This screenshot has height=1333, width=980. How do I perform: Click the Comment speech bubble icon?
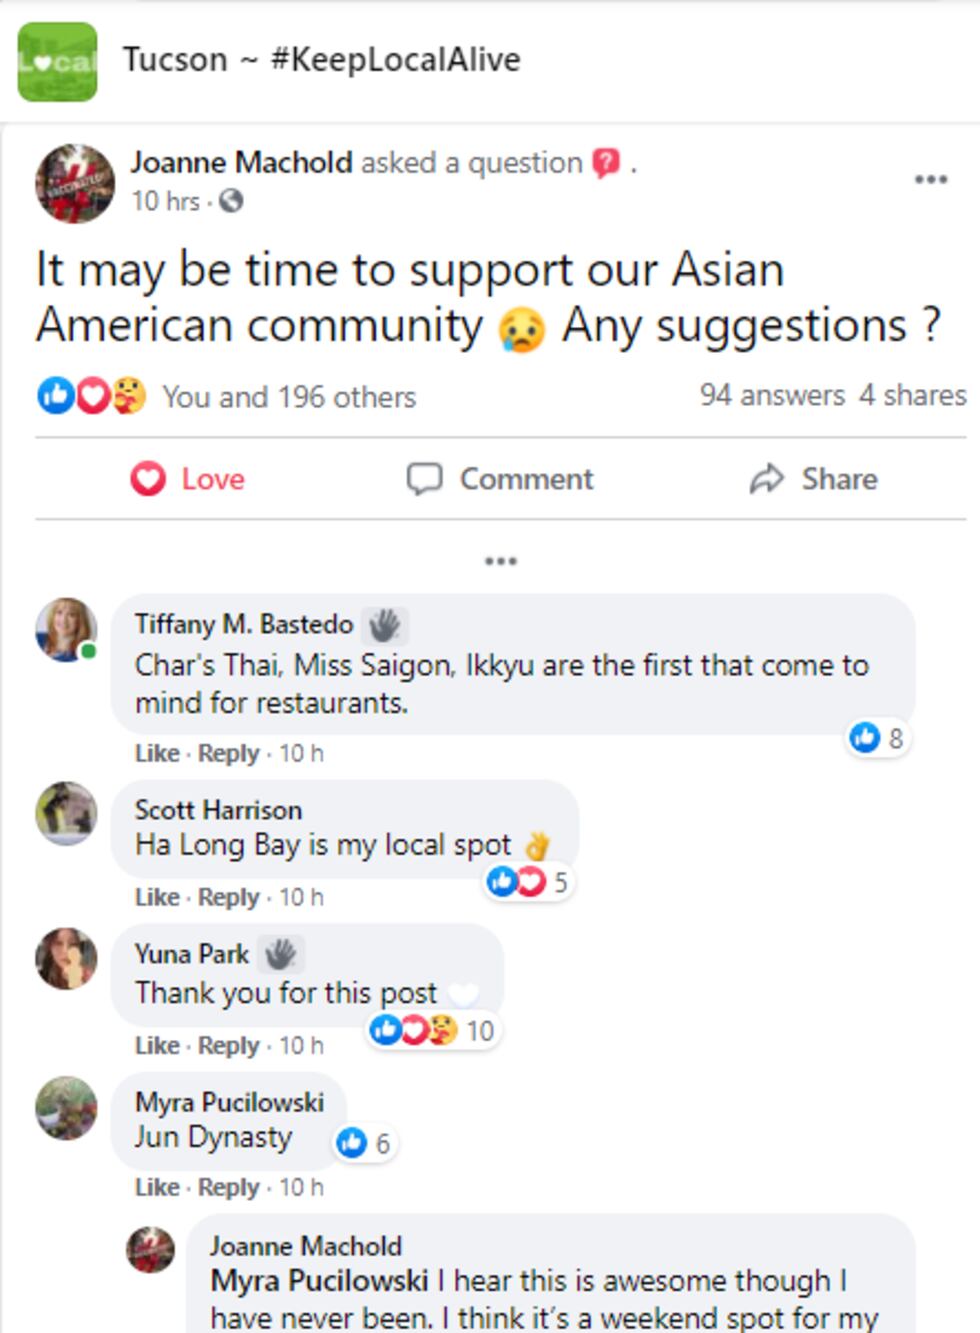426,479
